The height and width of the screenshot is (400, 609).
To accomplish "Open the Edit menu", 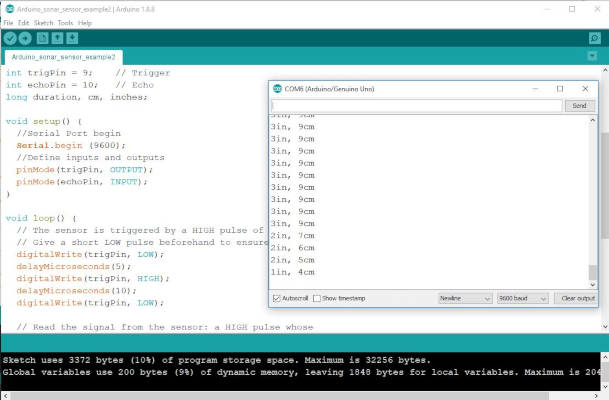I will click(x=23, y=23).
